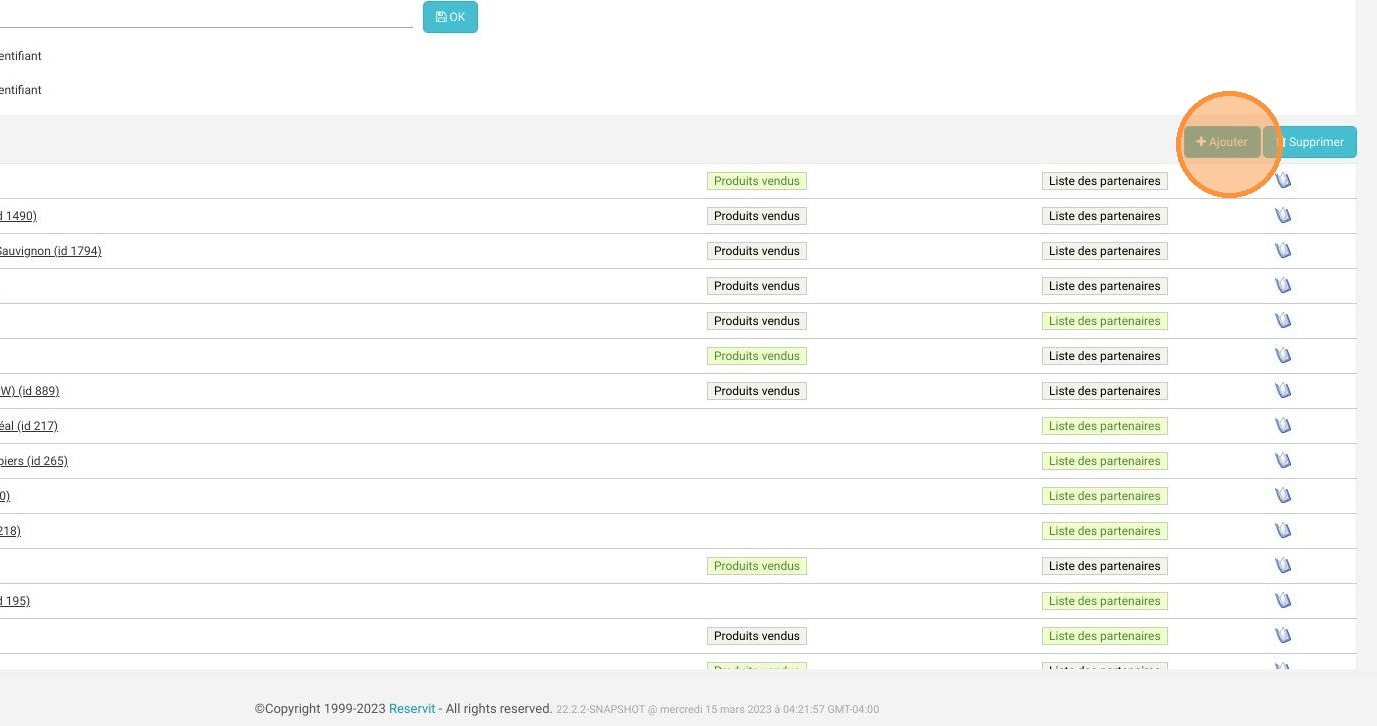Focus the text field beside the OK button
This screenshot has height=726, width=1377.
(x=206, y=16)
